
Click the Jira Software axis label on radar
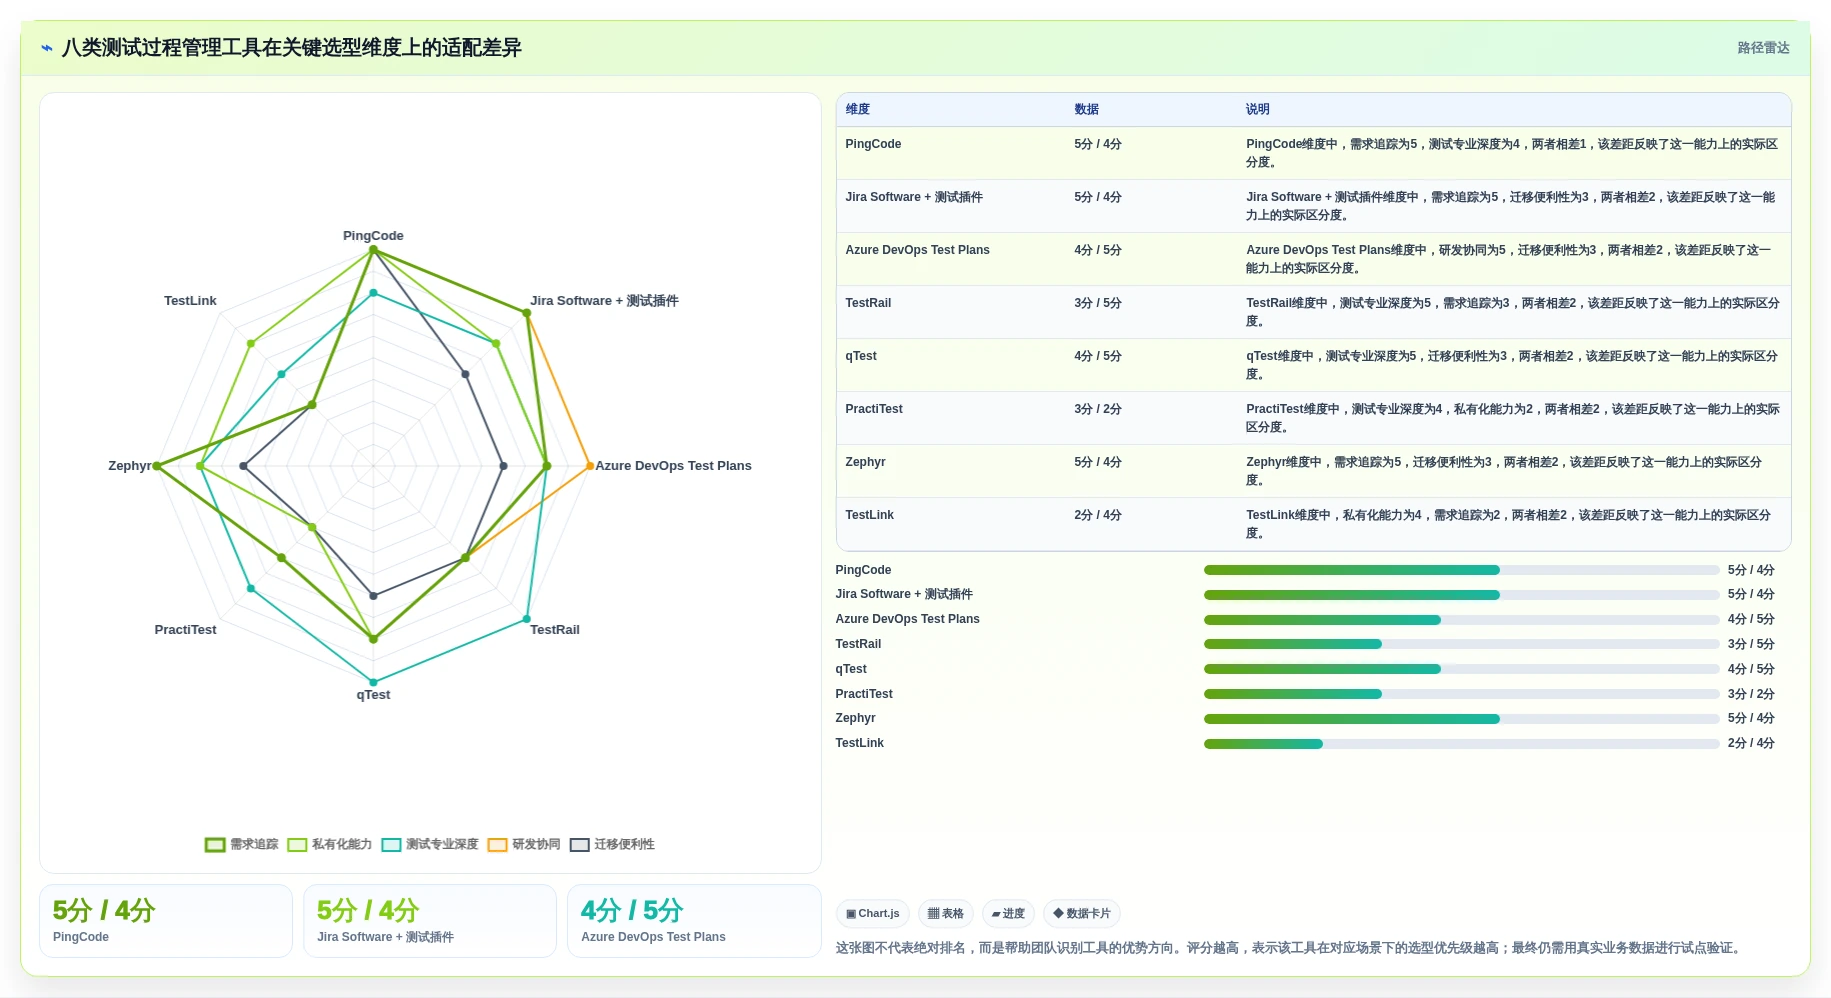[604, 301]
